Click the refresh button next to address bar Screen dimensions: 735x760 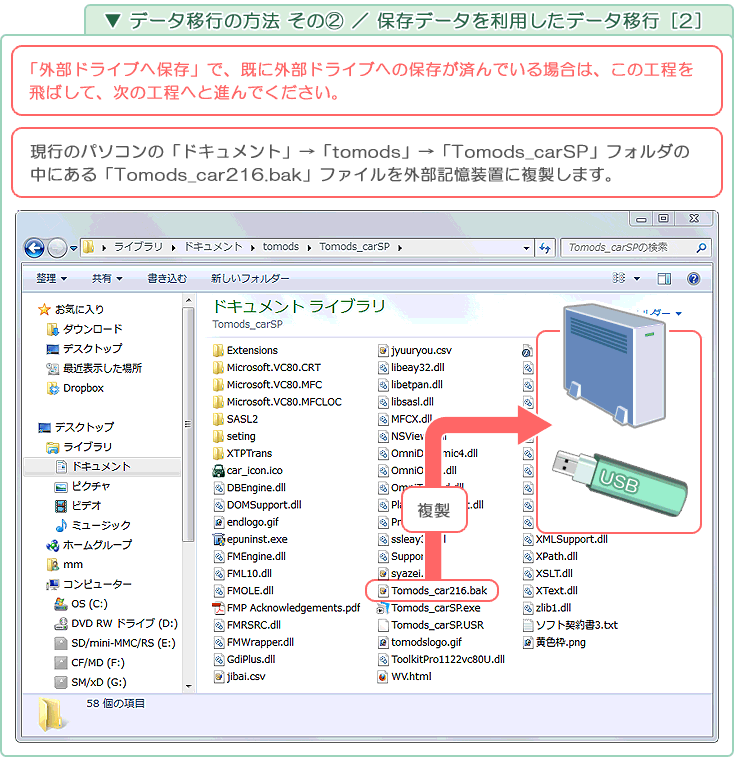point(545,248)
